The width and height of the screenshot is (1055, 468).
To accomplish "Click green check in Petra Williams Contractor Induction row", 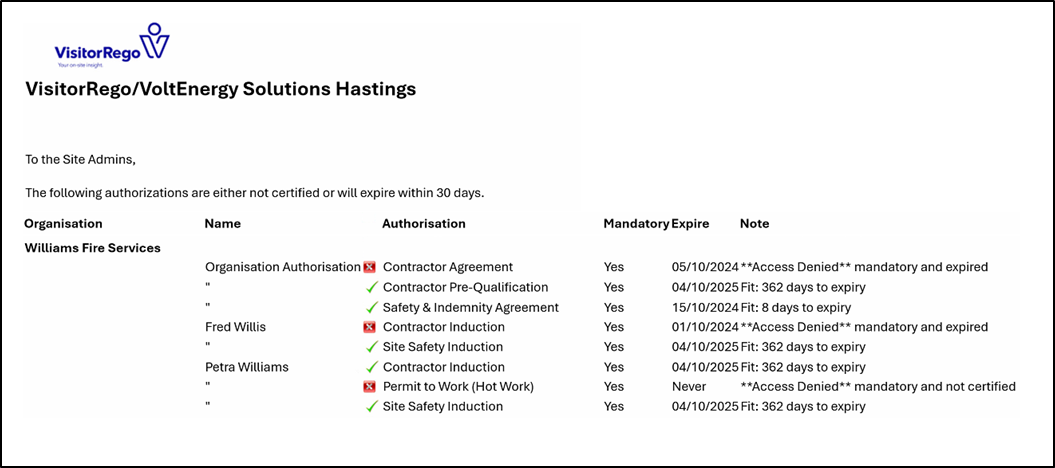I will pos(371,368).
